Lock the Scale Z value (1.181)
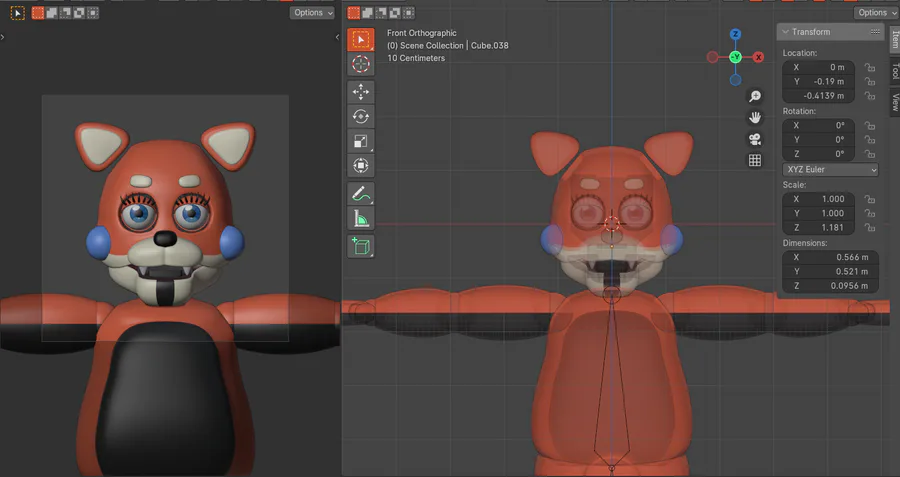The height and width of the screenshot is (477, 900). [x=870, y=228]
